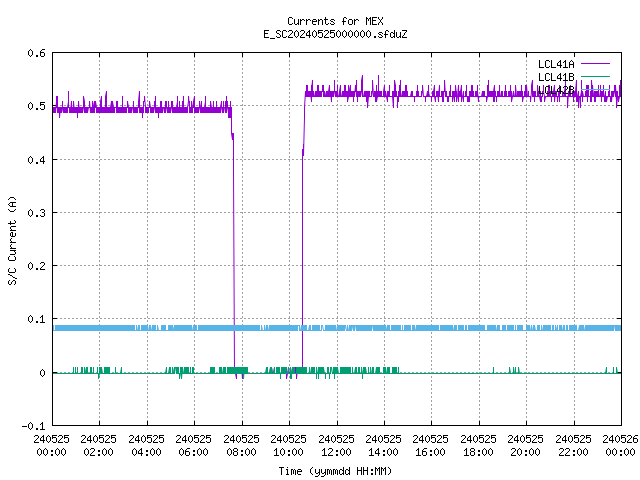Click the filename 'E_SC20240525000000.sfduZ' subtitle
640x480 pixels.
pyautogui.click(x=335, y=34)
